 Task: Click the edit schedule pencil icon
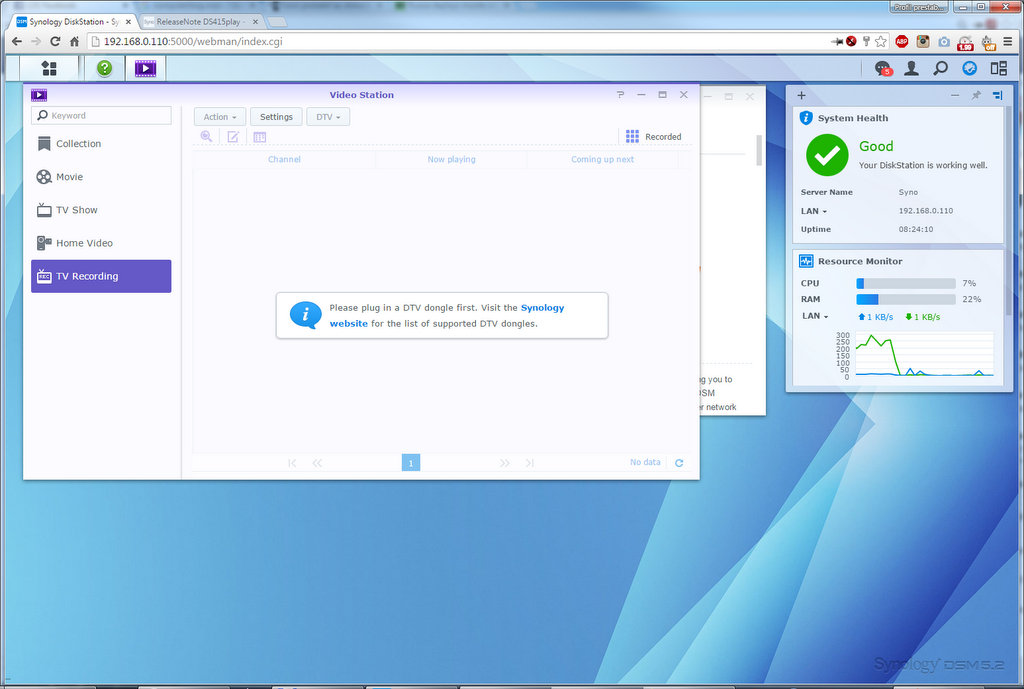coord(233,136)
